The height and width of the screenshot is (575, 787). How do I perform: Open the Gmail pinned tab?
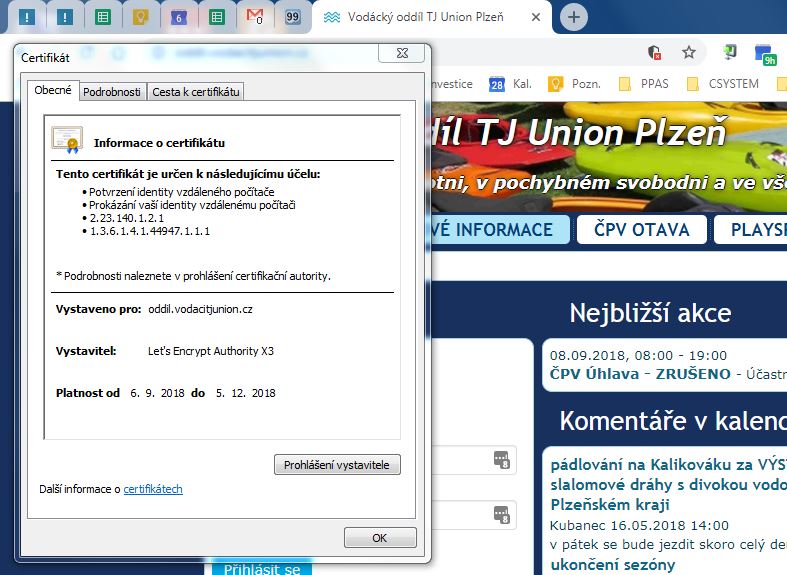(x=255, y=17)
